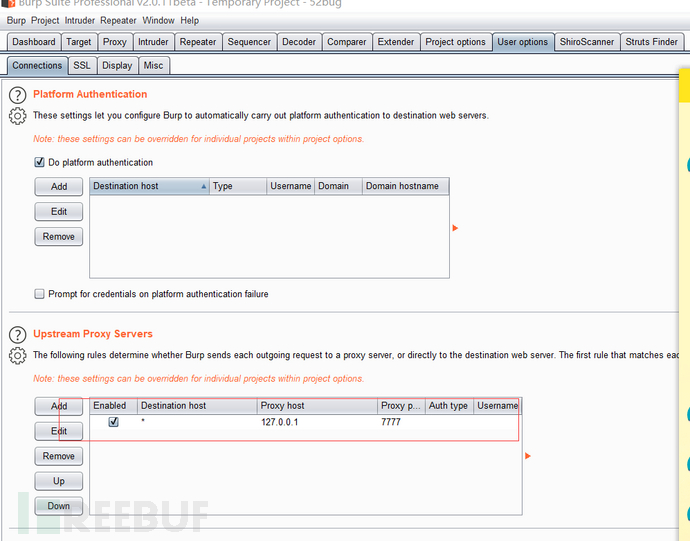The image size is (690, 541).
Task: Click platform auth Username column header
Action: click(x=290, y=186)
